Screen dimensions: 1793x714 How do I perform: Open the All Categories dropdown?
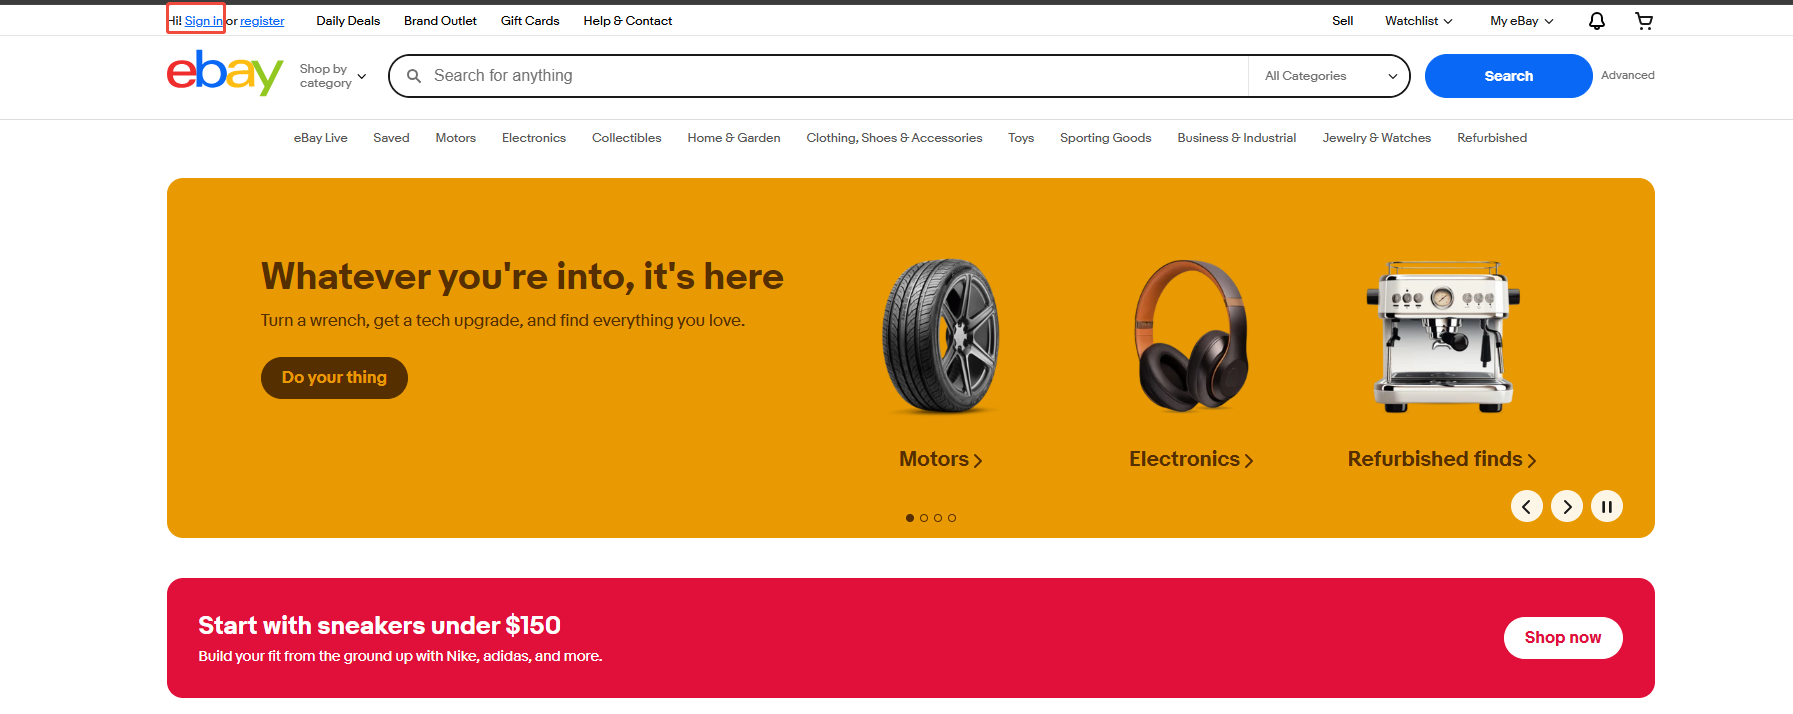tap(1329, 76)
